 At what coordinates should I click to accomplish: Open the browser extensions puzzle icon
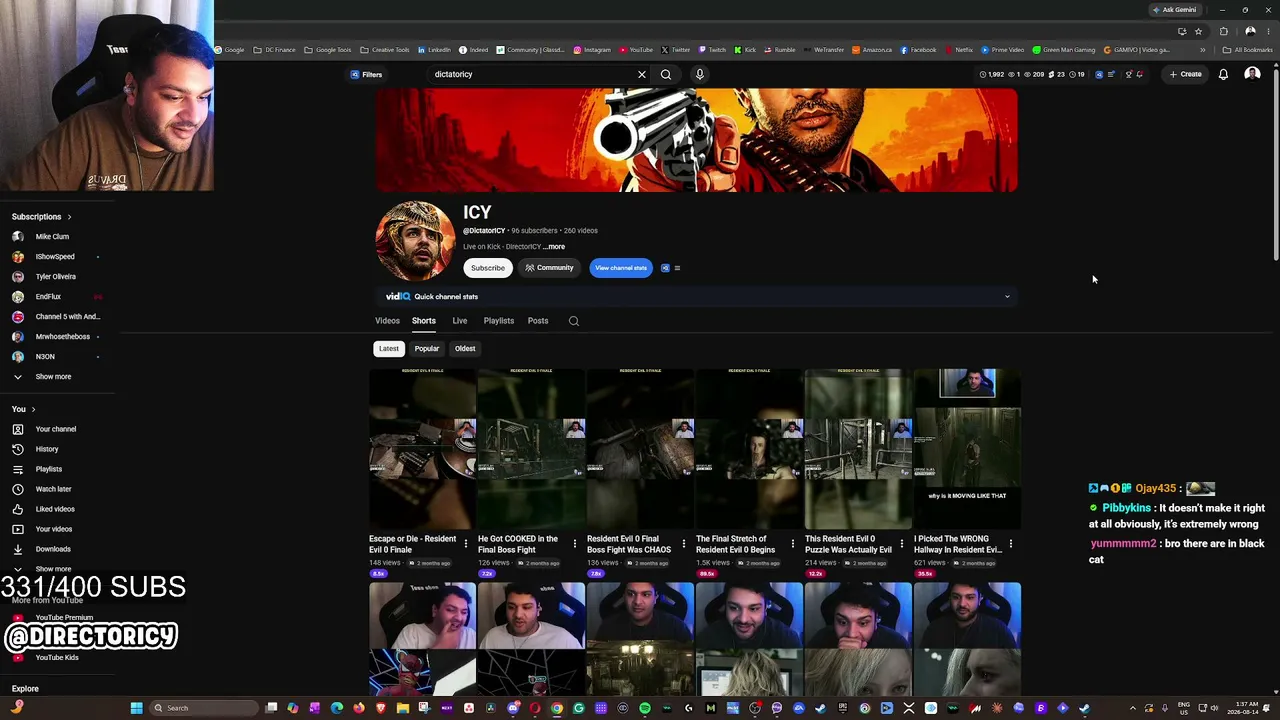(x=1223, y=31)
